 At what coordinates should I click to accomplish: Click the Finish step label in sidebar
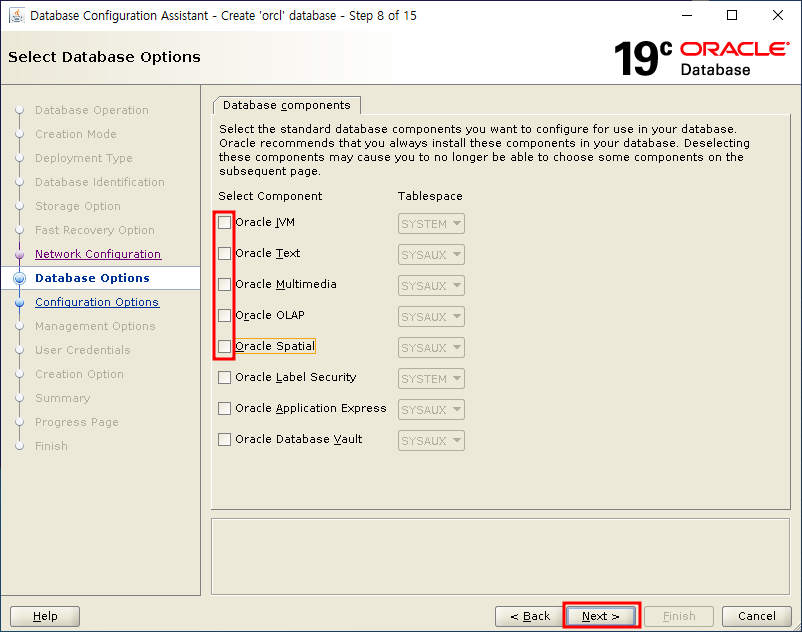pos(51,446)
